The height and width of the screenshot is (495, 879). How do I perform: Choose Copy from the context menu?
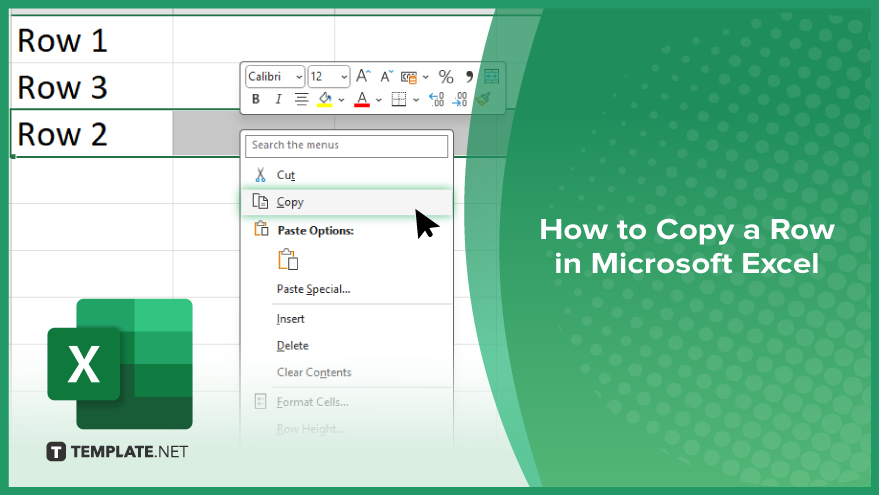(346, 202)
